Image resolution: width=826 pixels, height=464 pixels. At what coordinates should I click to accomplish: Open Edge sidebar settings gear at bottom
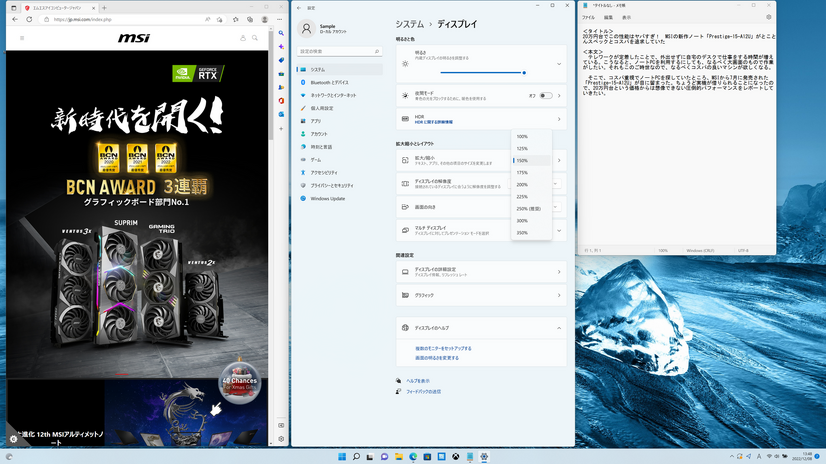coord(281,439)
